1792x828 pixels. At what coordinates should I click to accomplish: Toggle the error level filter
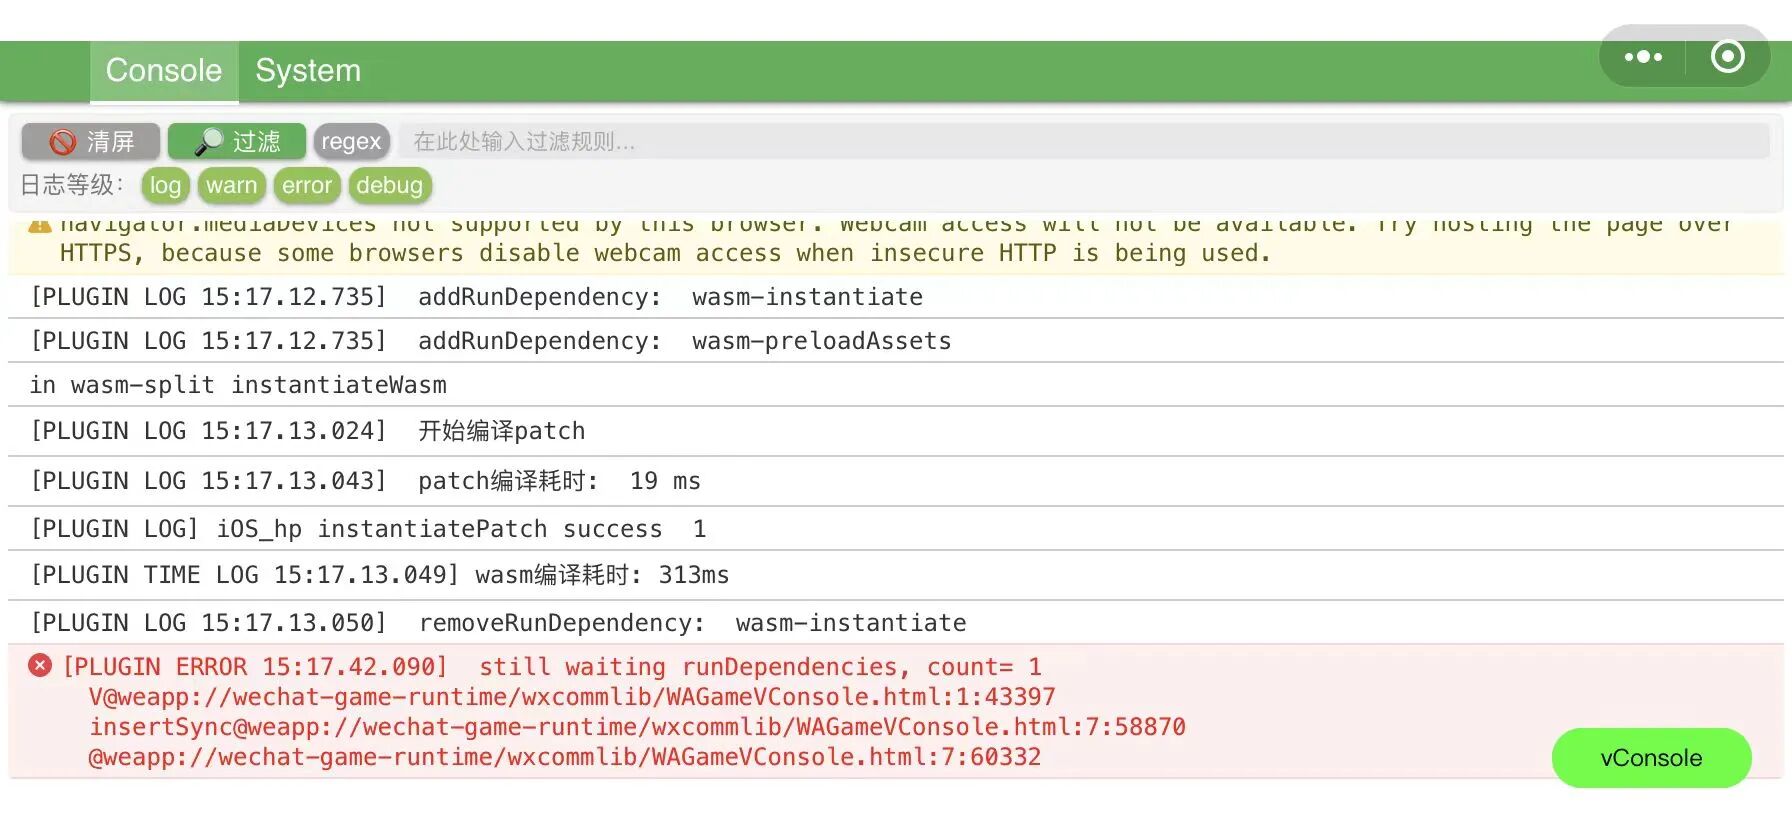click(x=306, y=186)
